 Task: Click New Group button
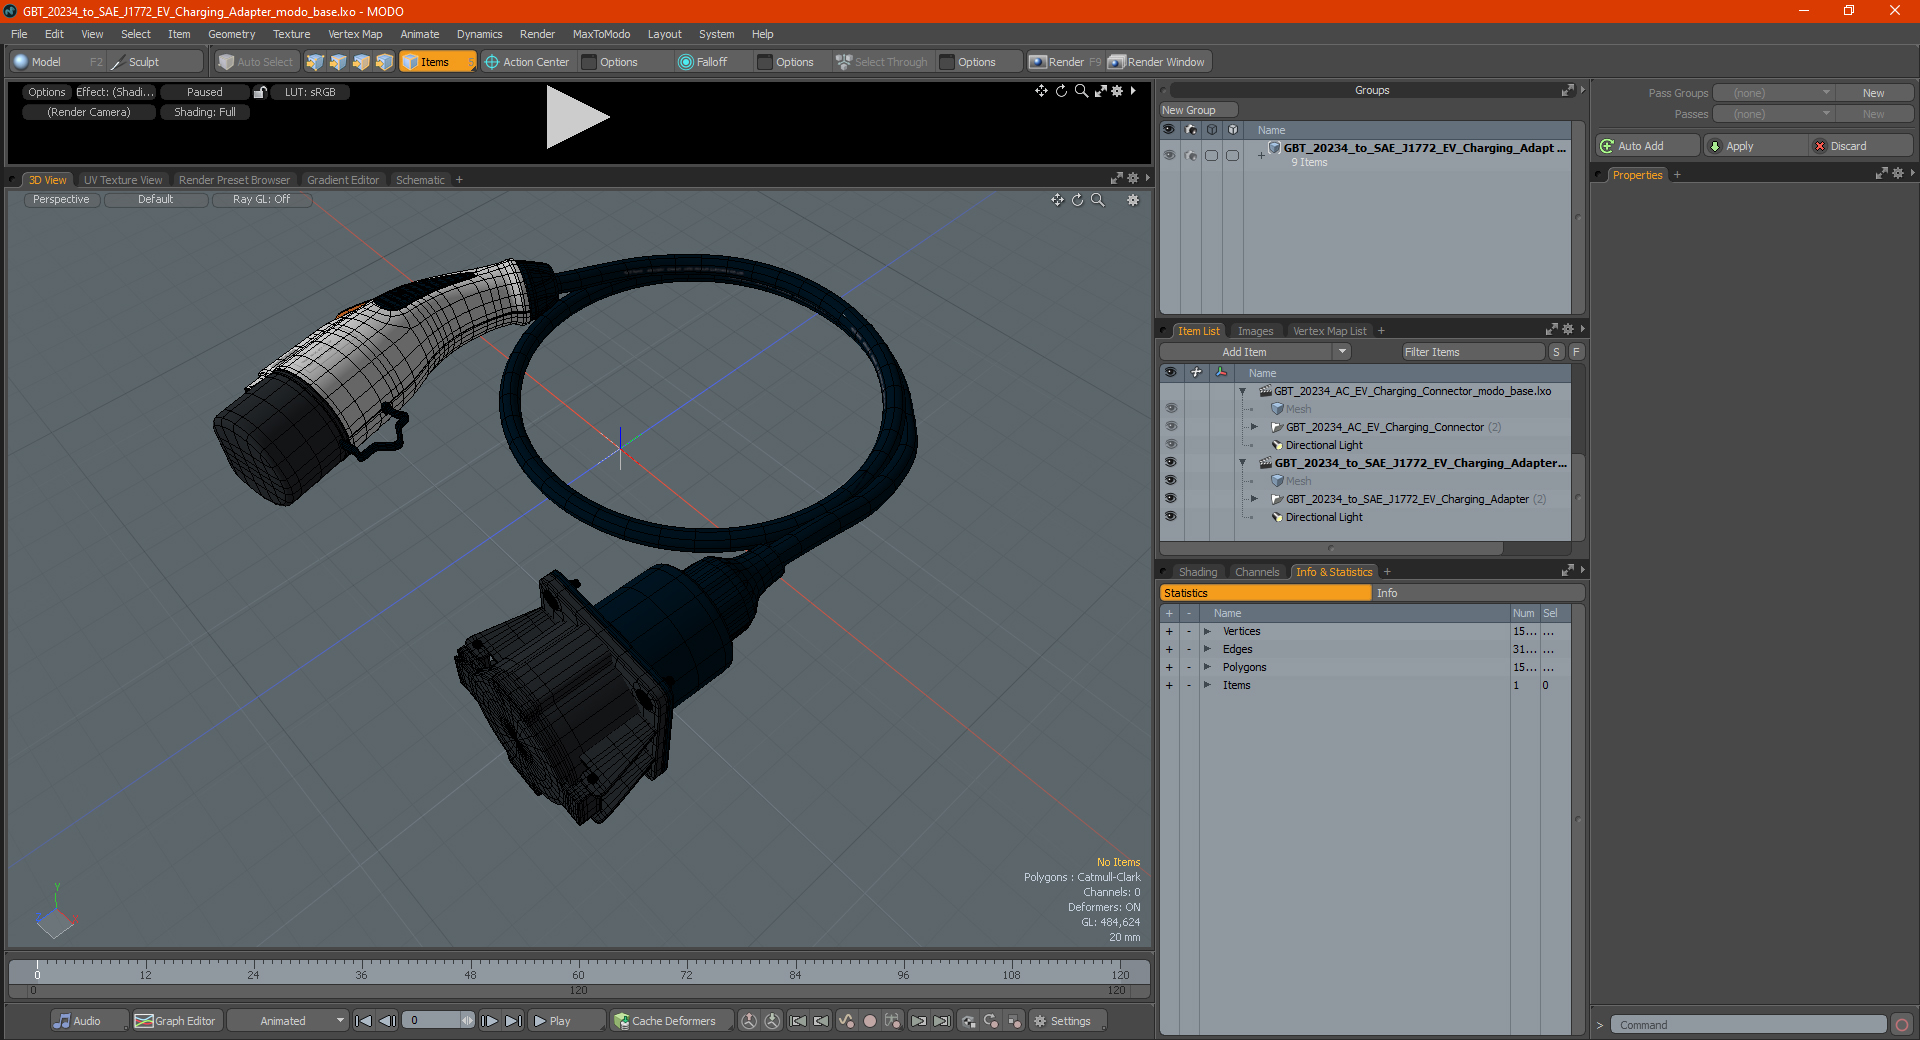click(x=1199, y=110)
